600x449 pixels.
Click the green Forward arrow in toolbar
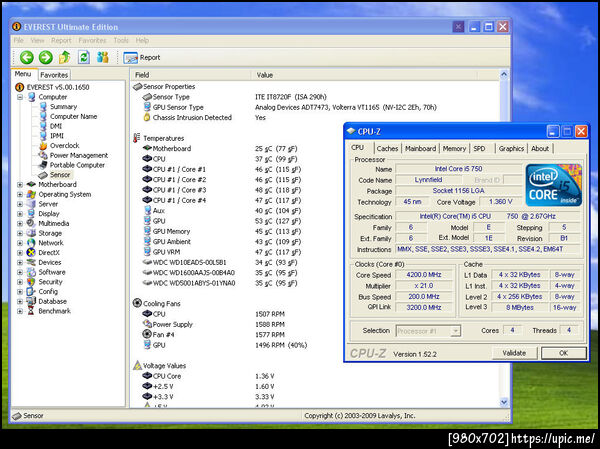tap(45, 57)
